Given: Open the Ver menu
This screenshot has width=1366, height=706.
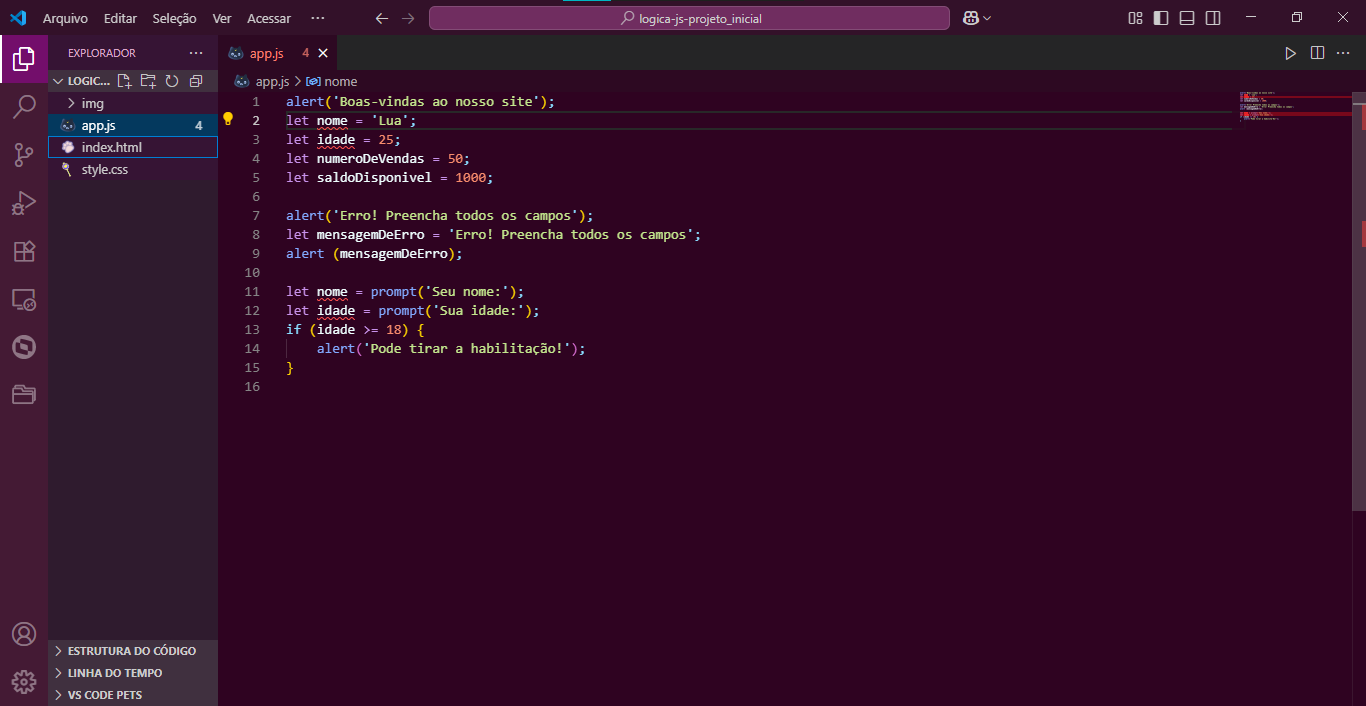Looking at the screenshot, I should pyautogui.click(x=222, y=18).
